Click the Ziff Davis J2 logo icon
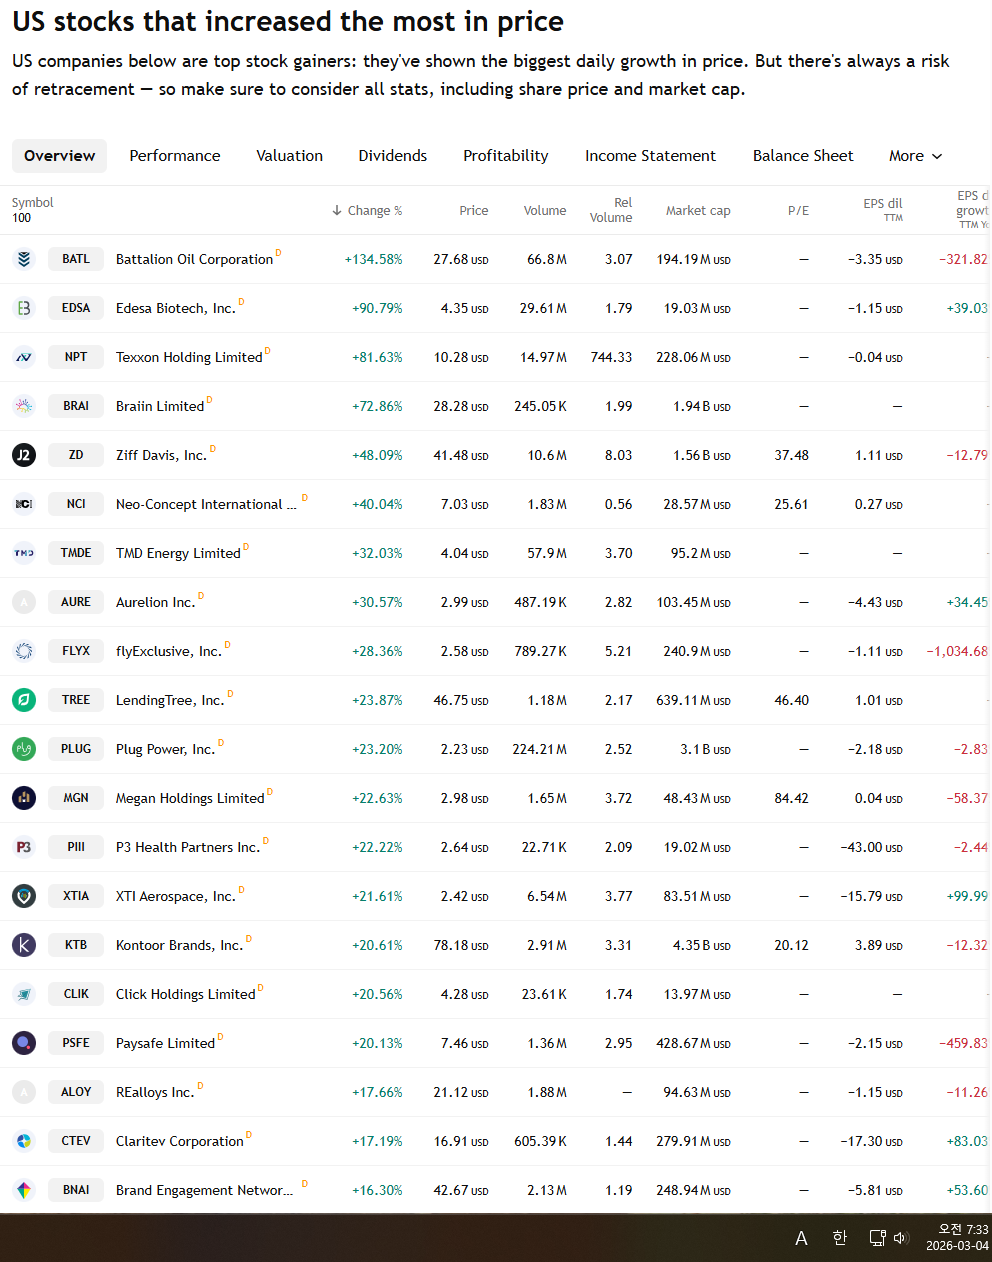Viewport: 992px width, 1262px height. (24, 455)
